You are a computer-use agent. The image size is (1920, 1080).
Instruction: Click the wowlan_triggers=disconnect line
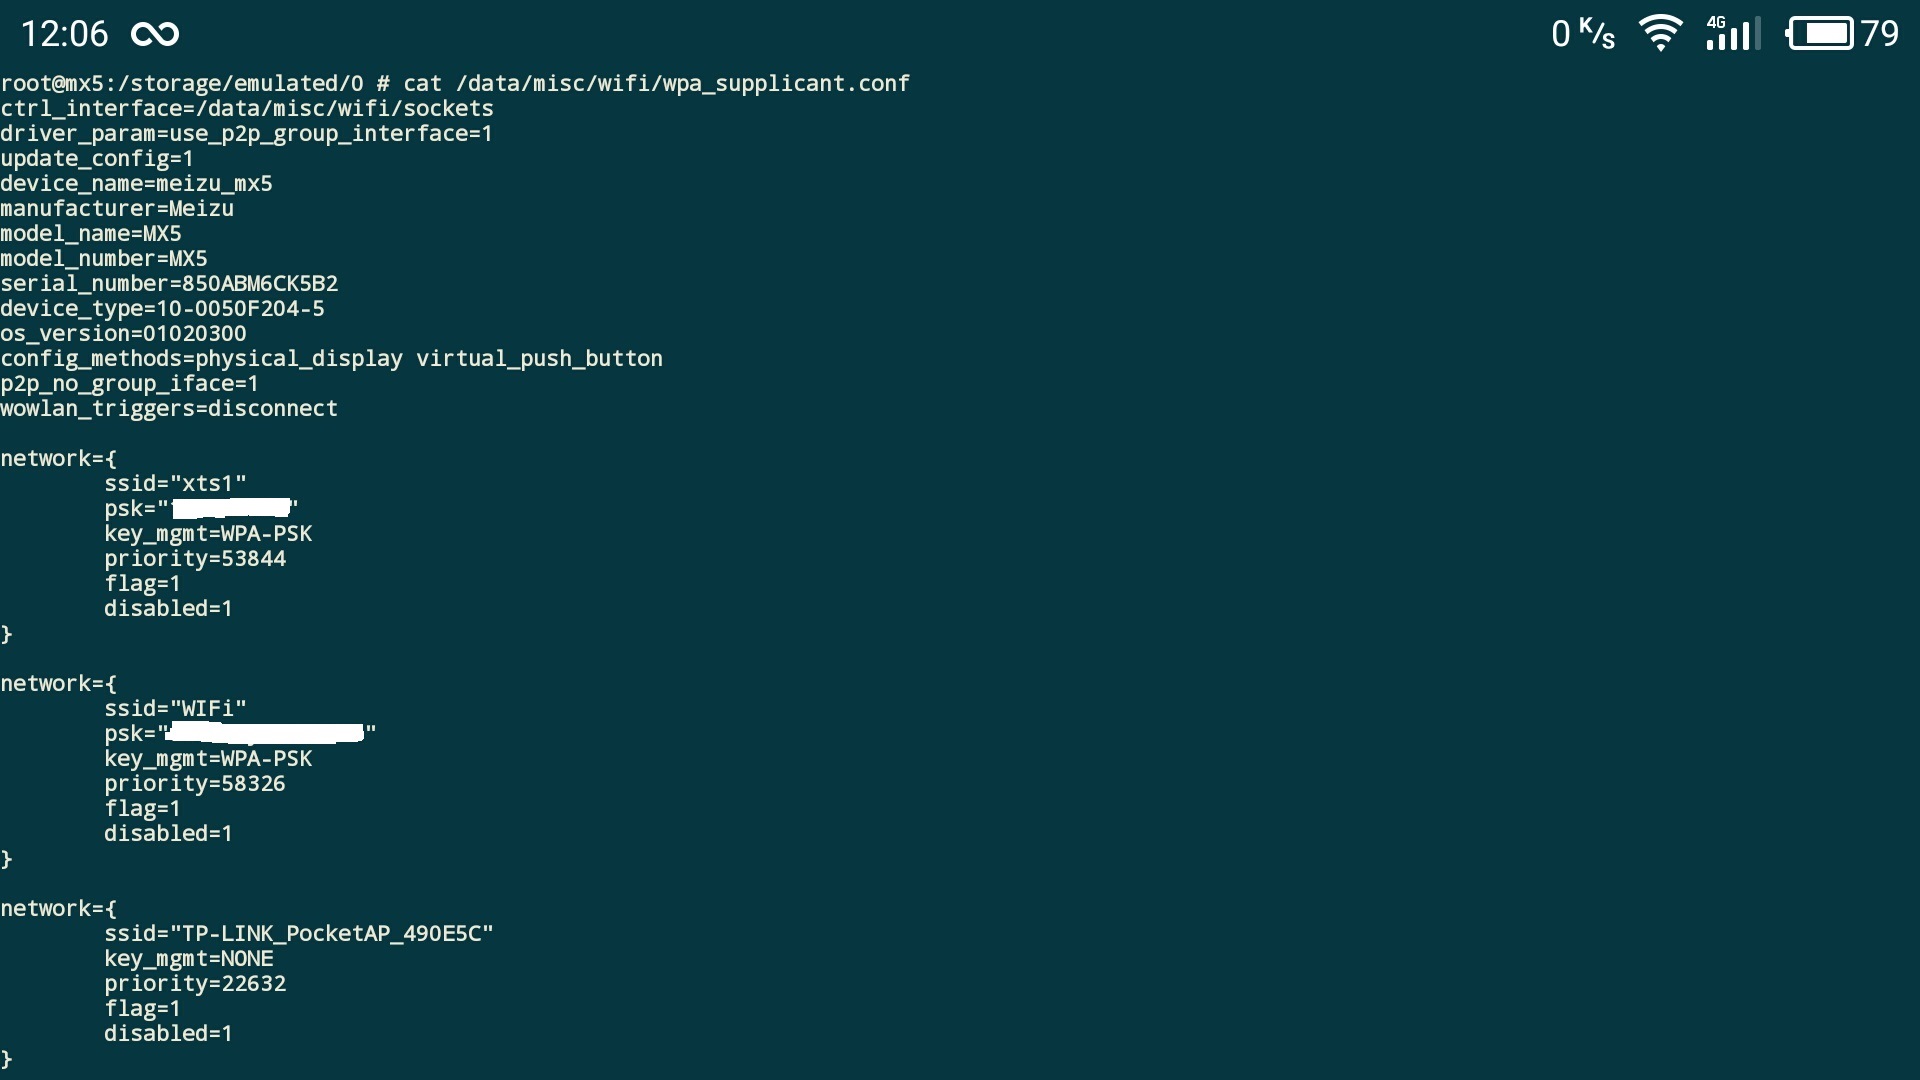(x=169, y=409)
